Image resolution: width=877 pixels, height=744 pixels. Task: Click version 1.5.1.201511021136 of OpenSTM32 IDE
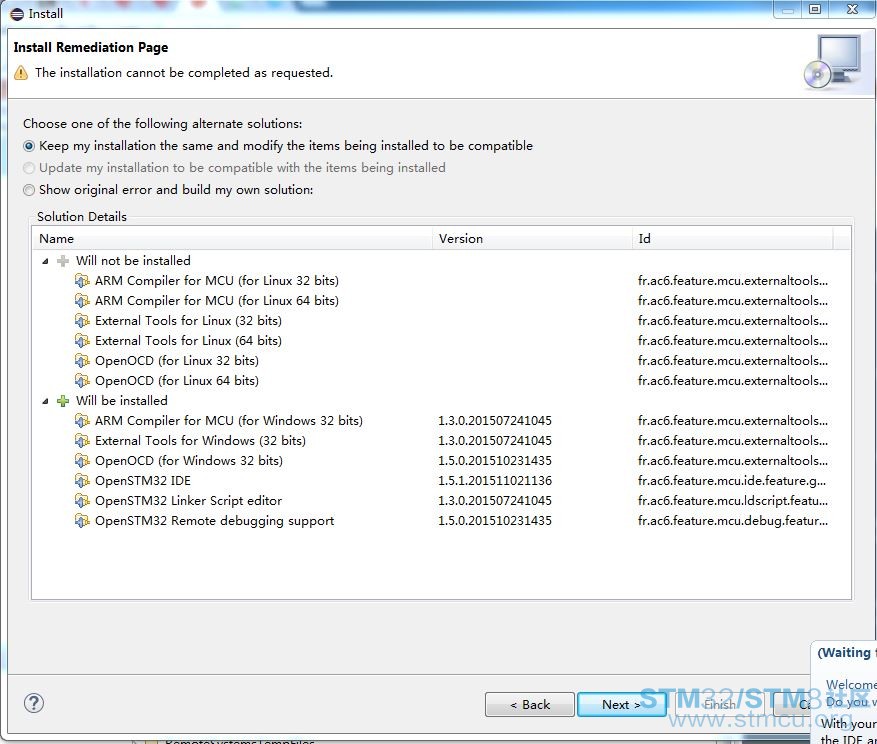(495, 481)
